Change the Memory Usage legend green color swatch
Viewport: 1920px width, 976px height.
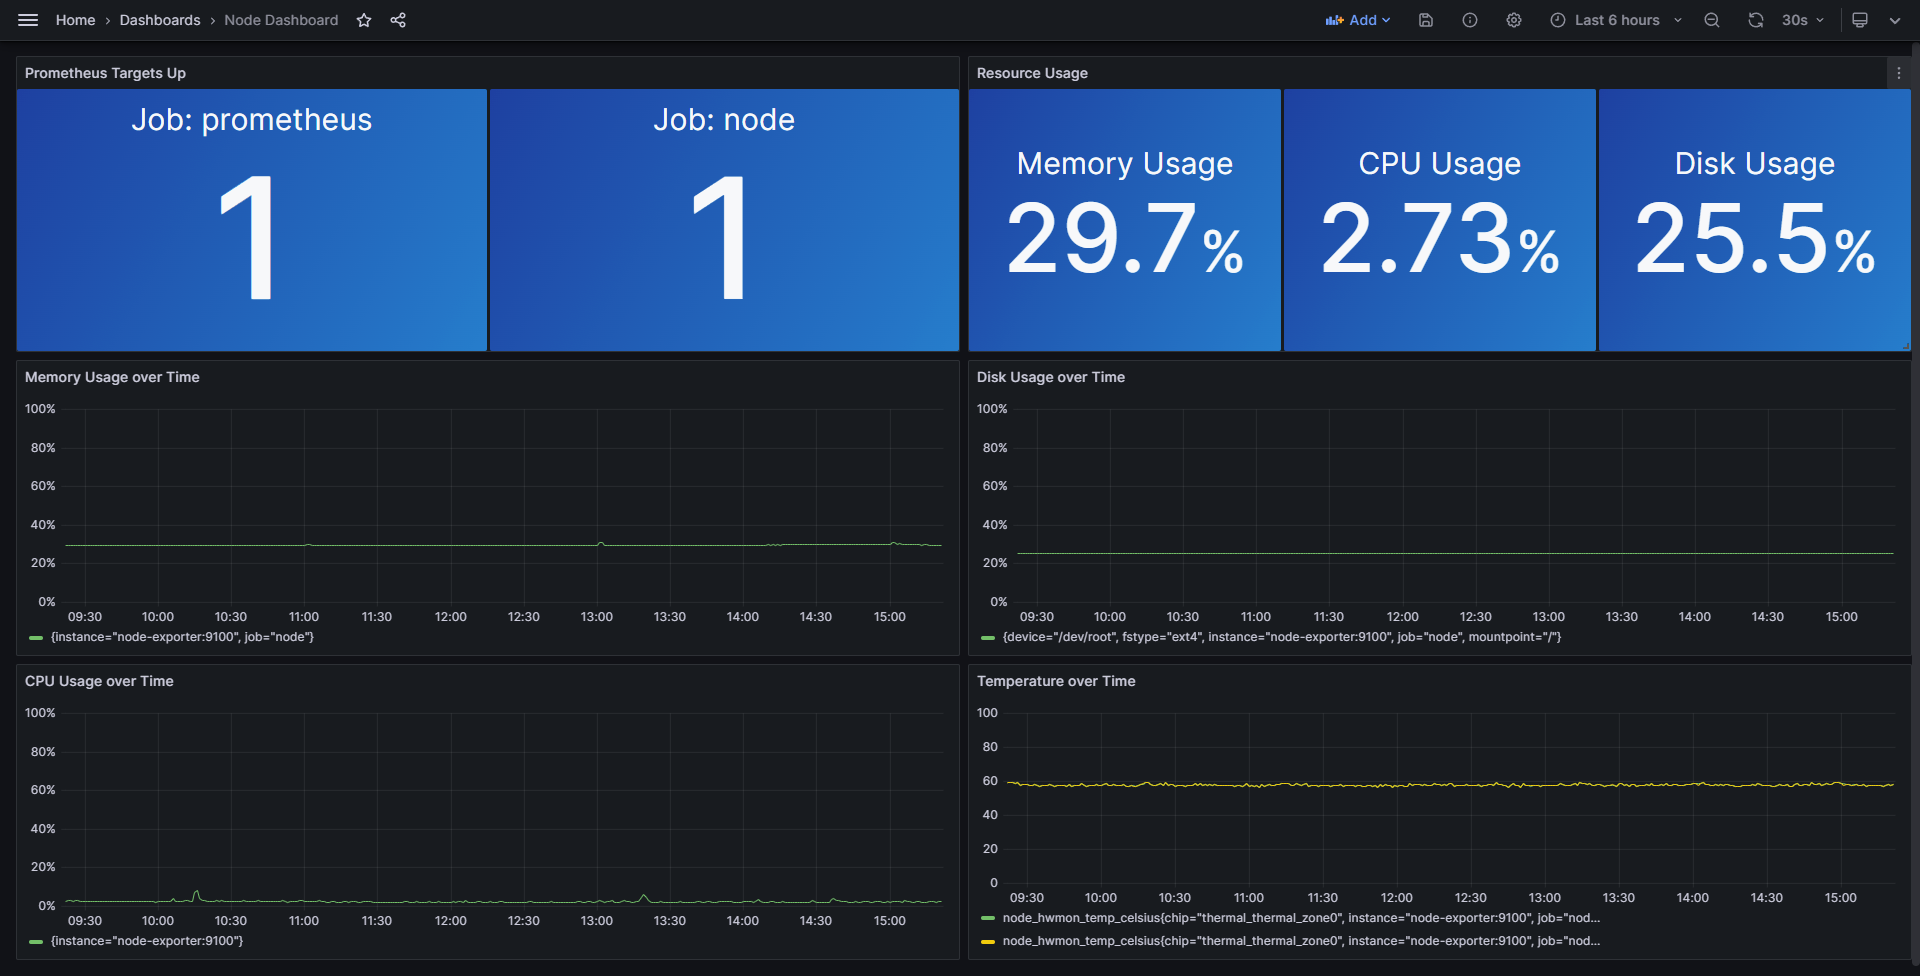36,638
